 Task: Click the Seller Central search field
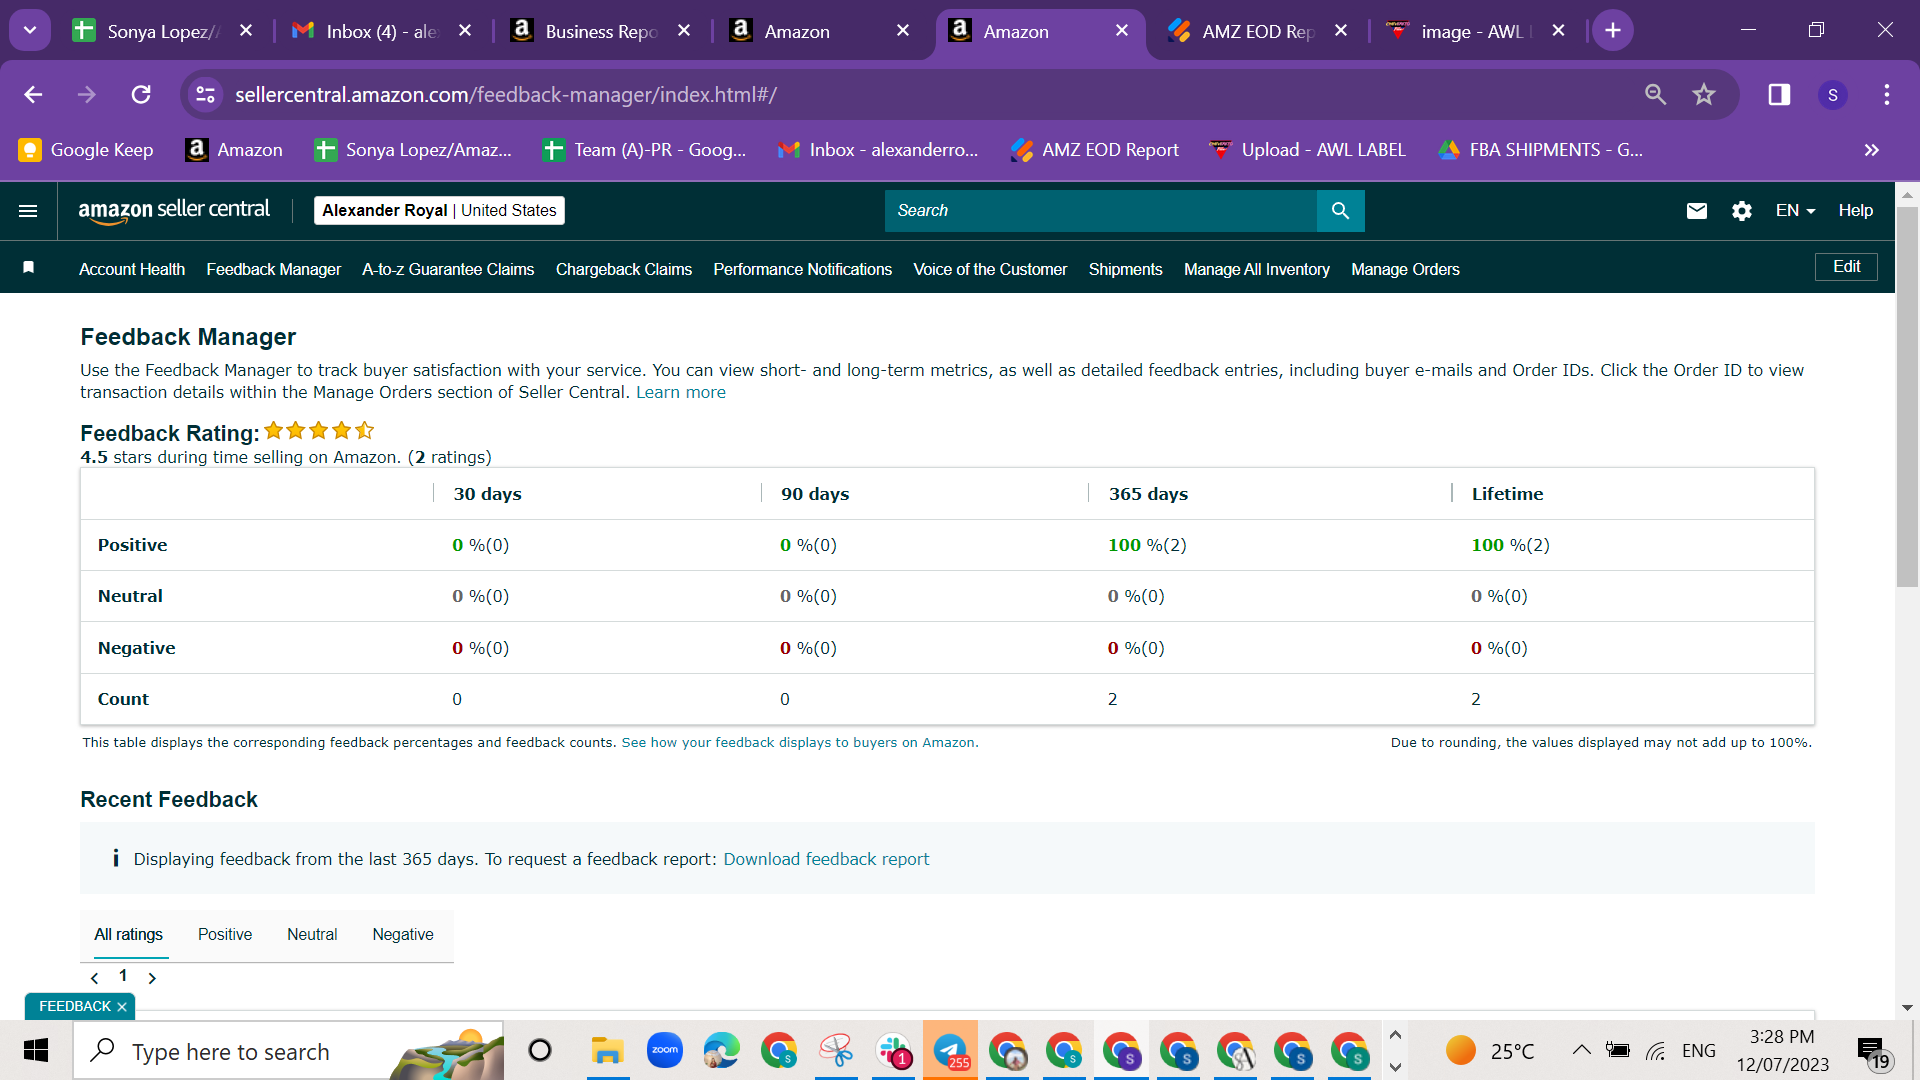[x=1100, y=211]
